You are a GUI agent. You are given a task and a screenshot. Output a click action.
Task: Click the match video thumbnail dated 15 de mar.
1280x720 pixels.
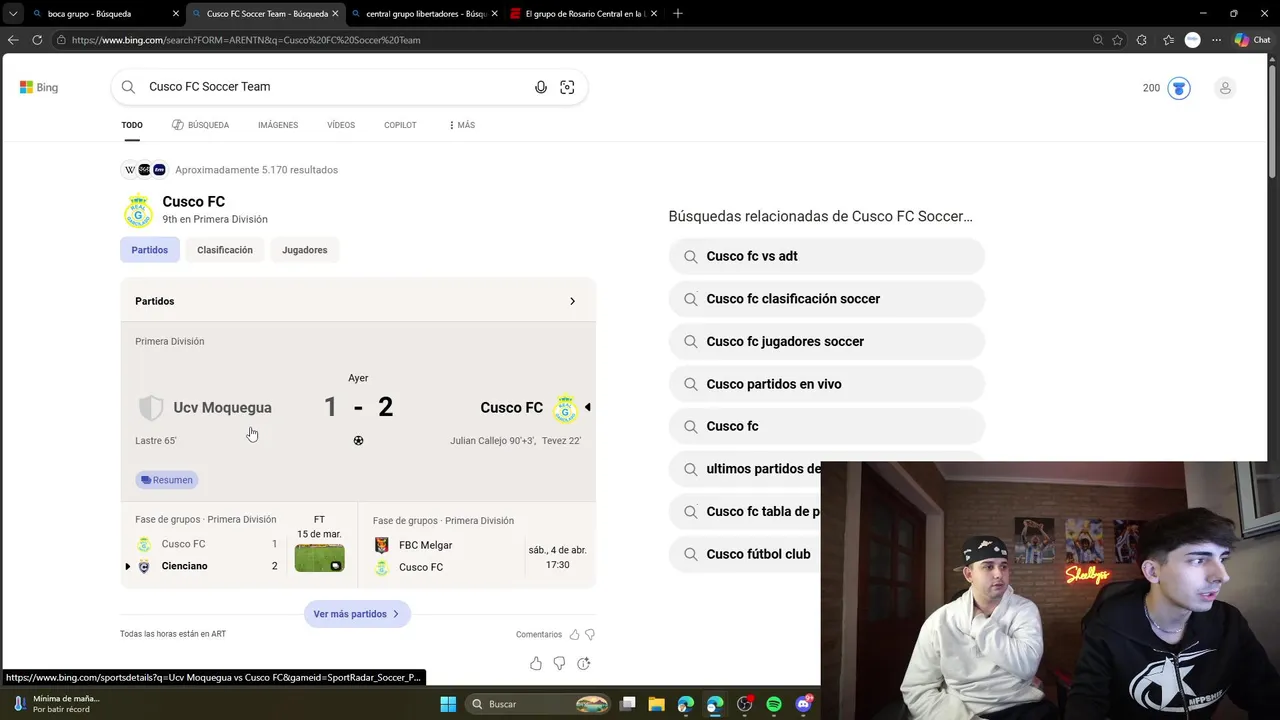[x=319, y=558]
